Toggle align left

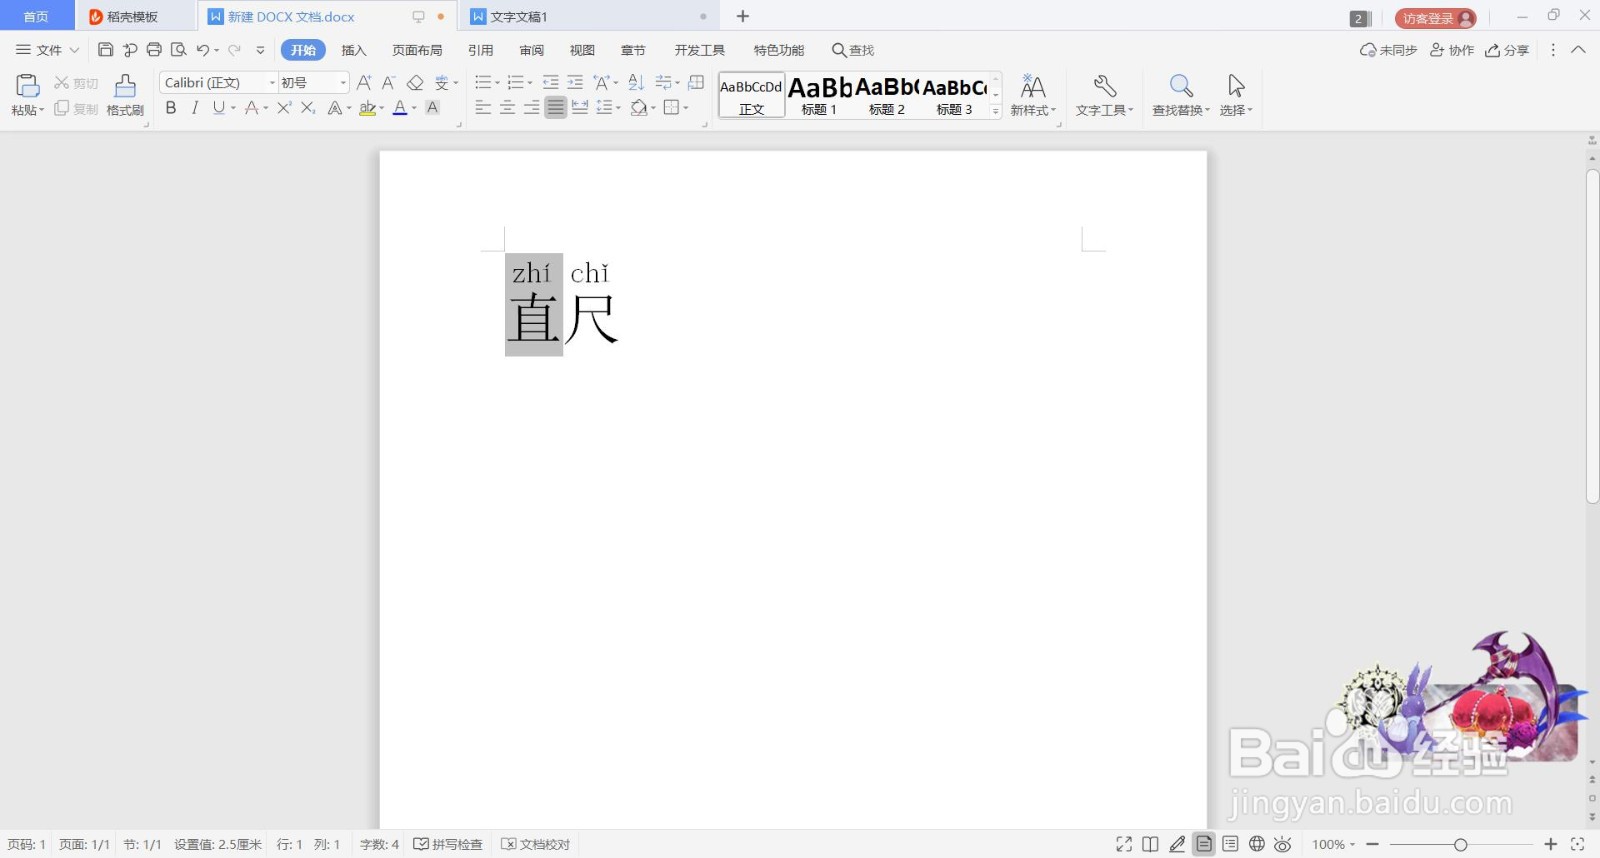(x=483, y=108)
